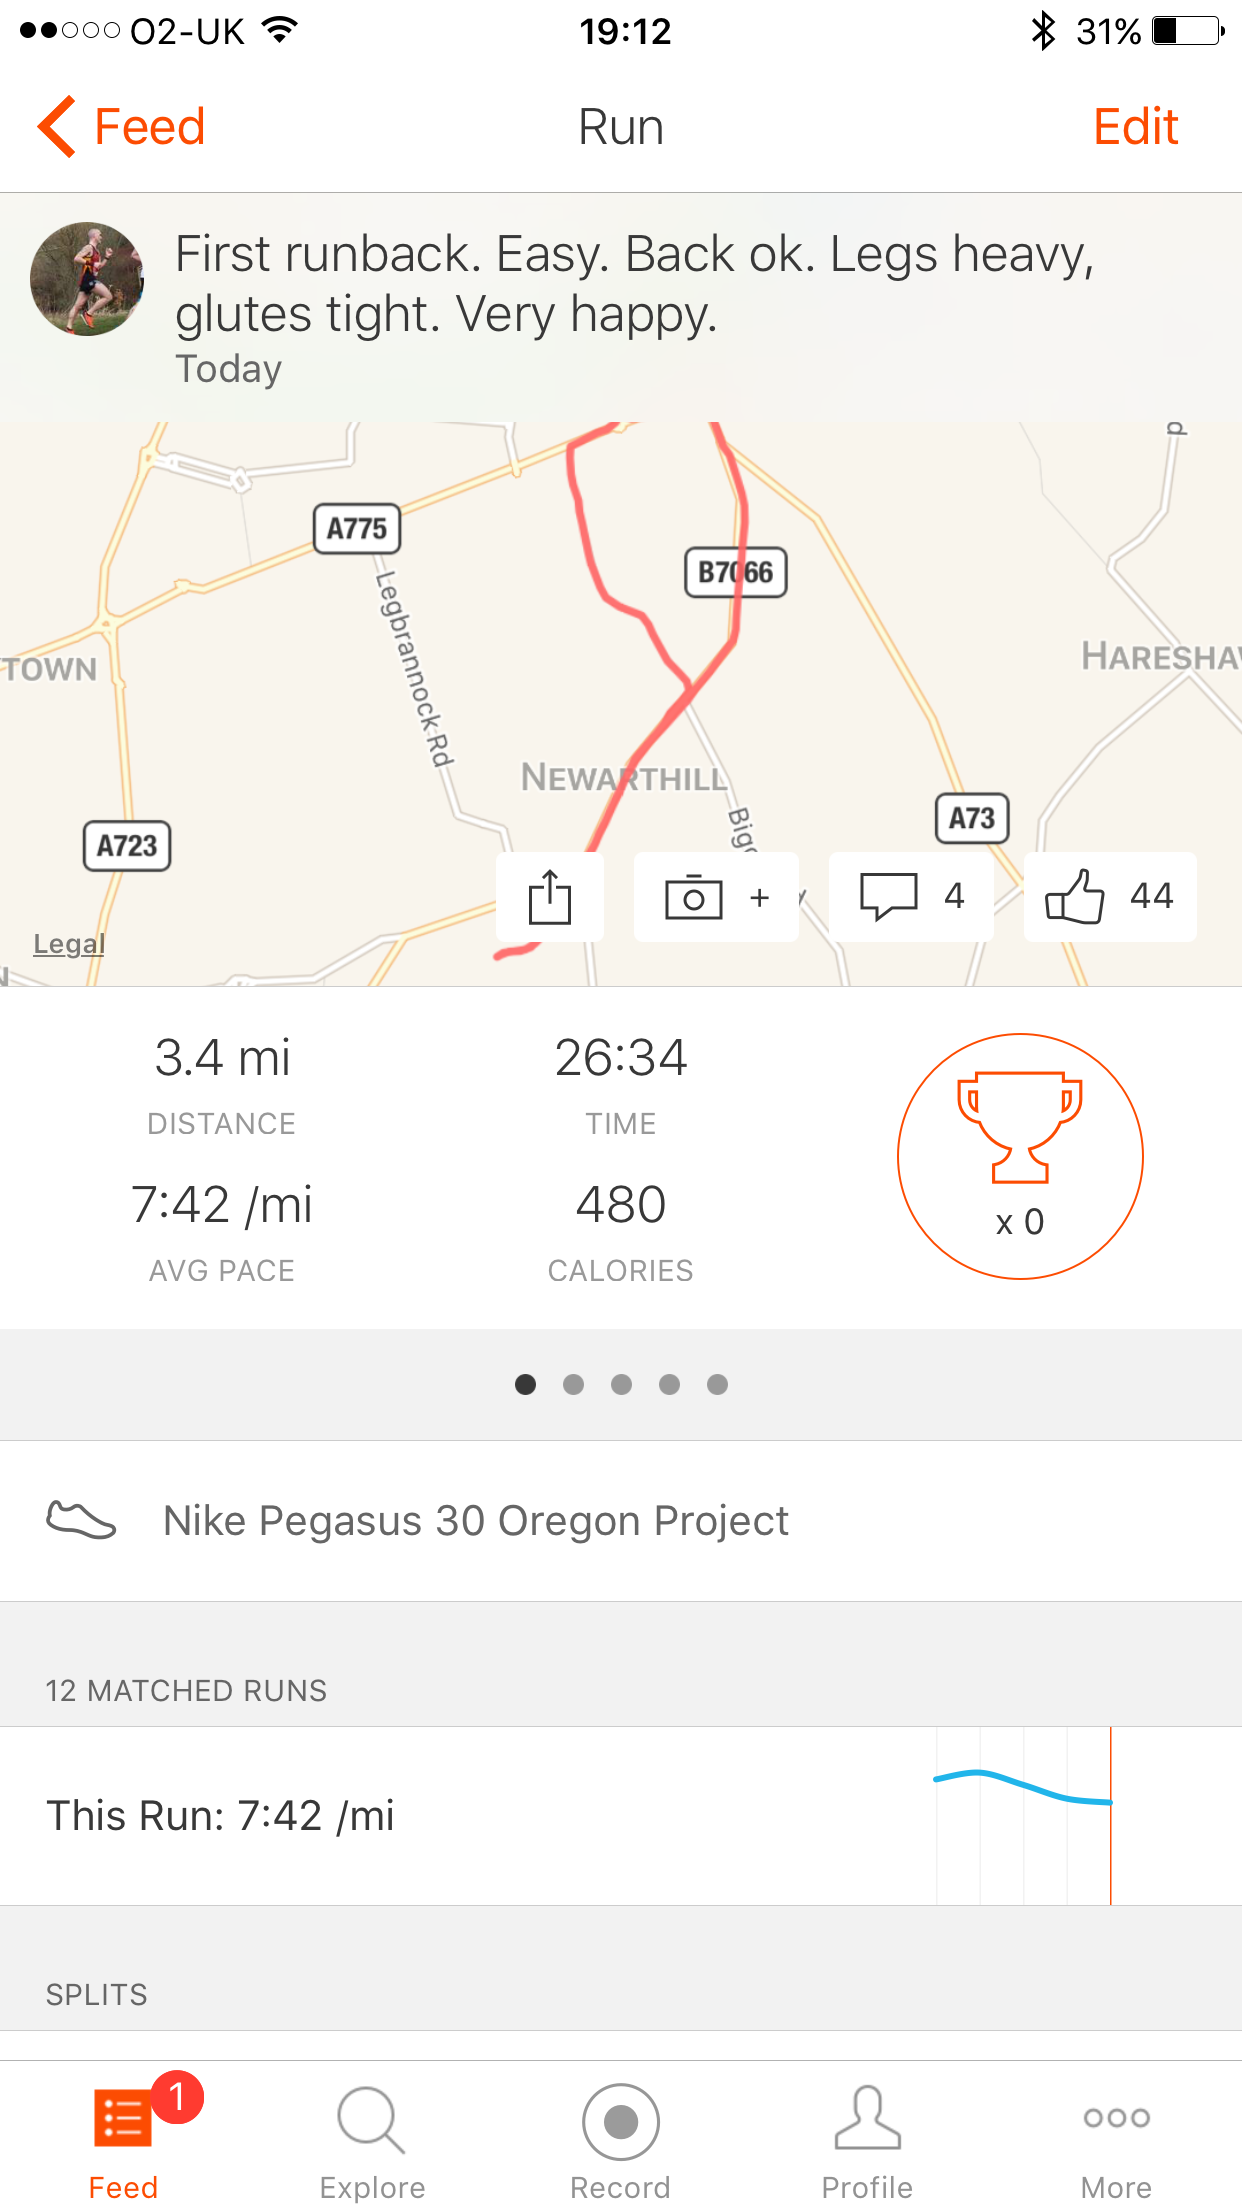This screenshot has width=1242, height=2208.
Task: Jump to last stats page dot
Action: (717, 1384)
